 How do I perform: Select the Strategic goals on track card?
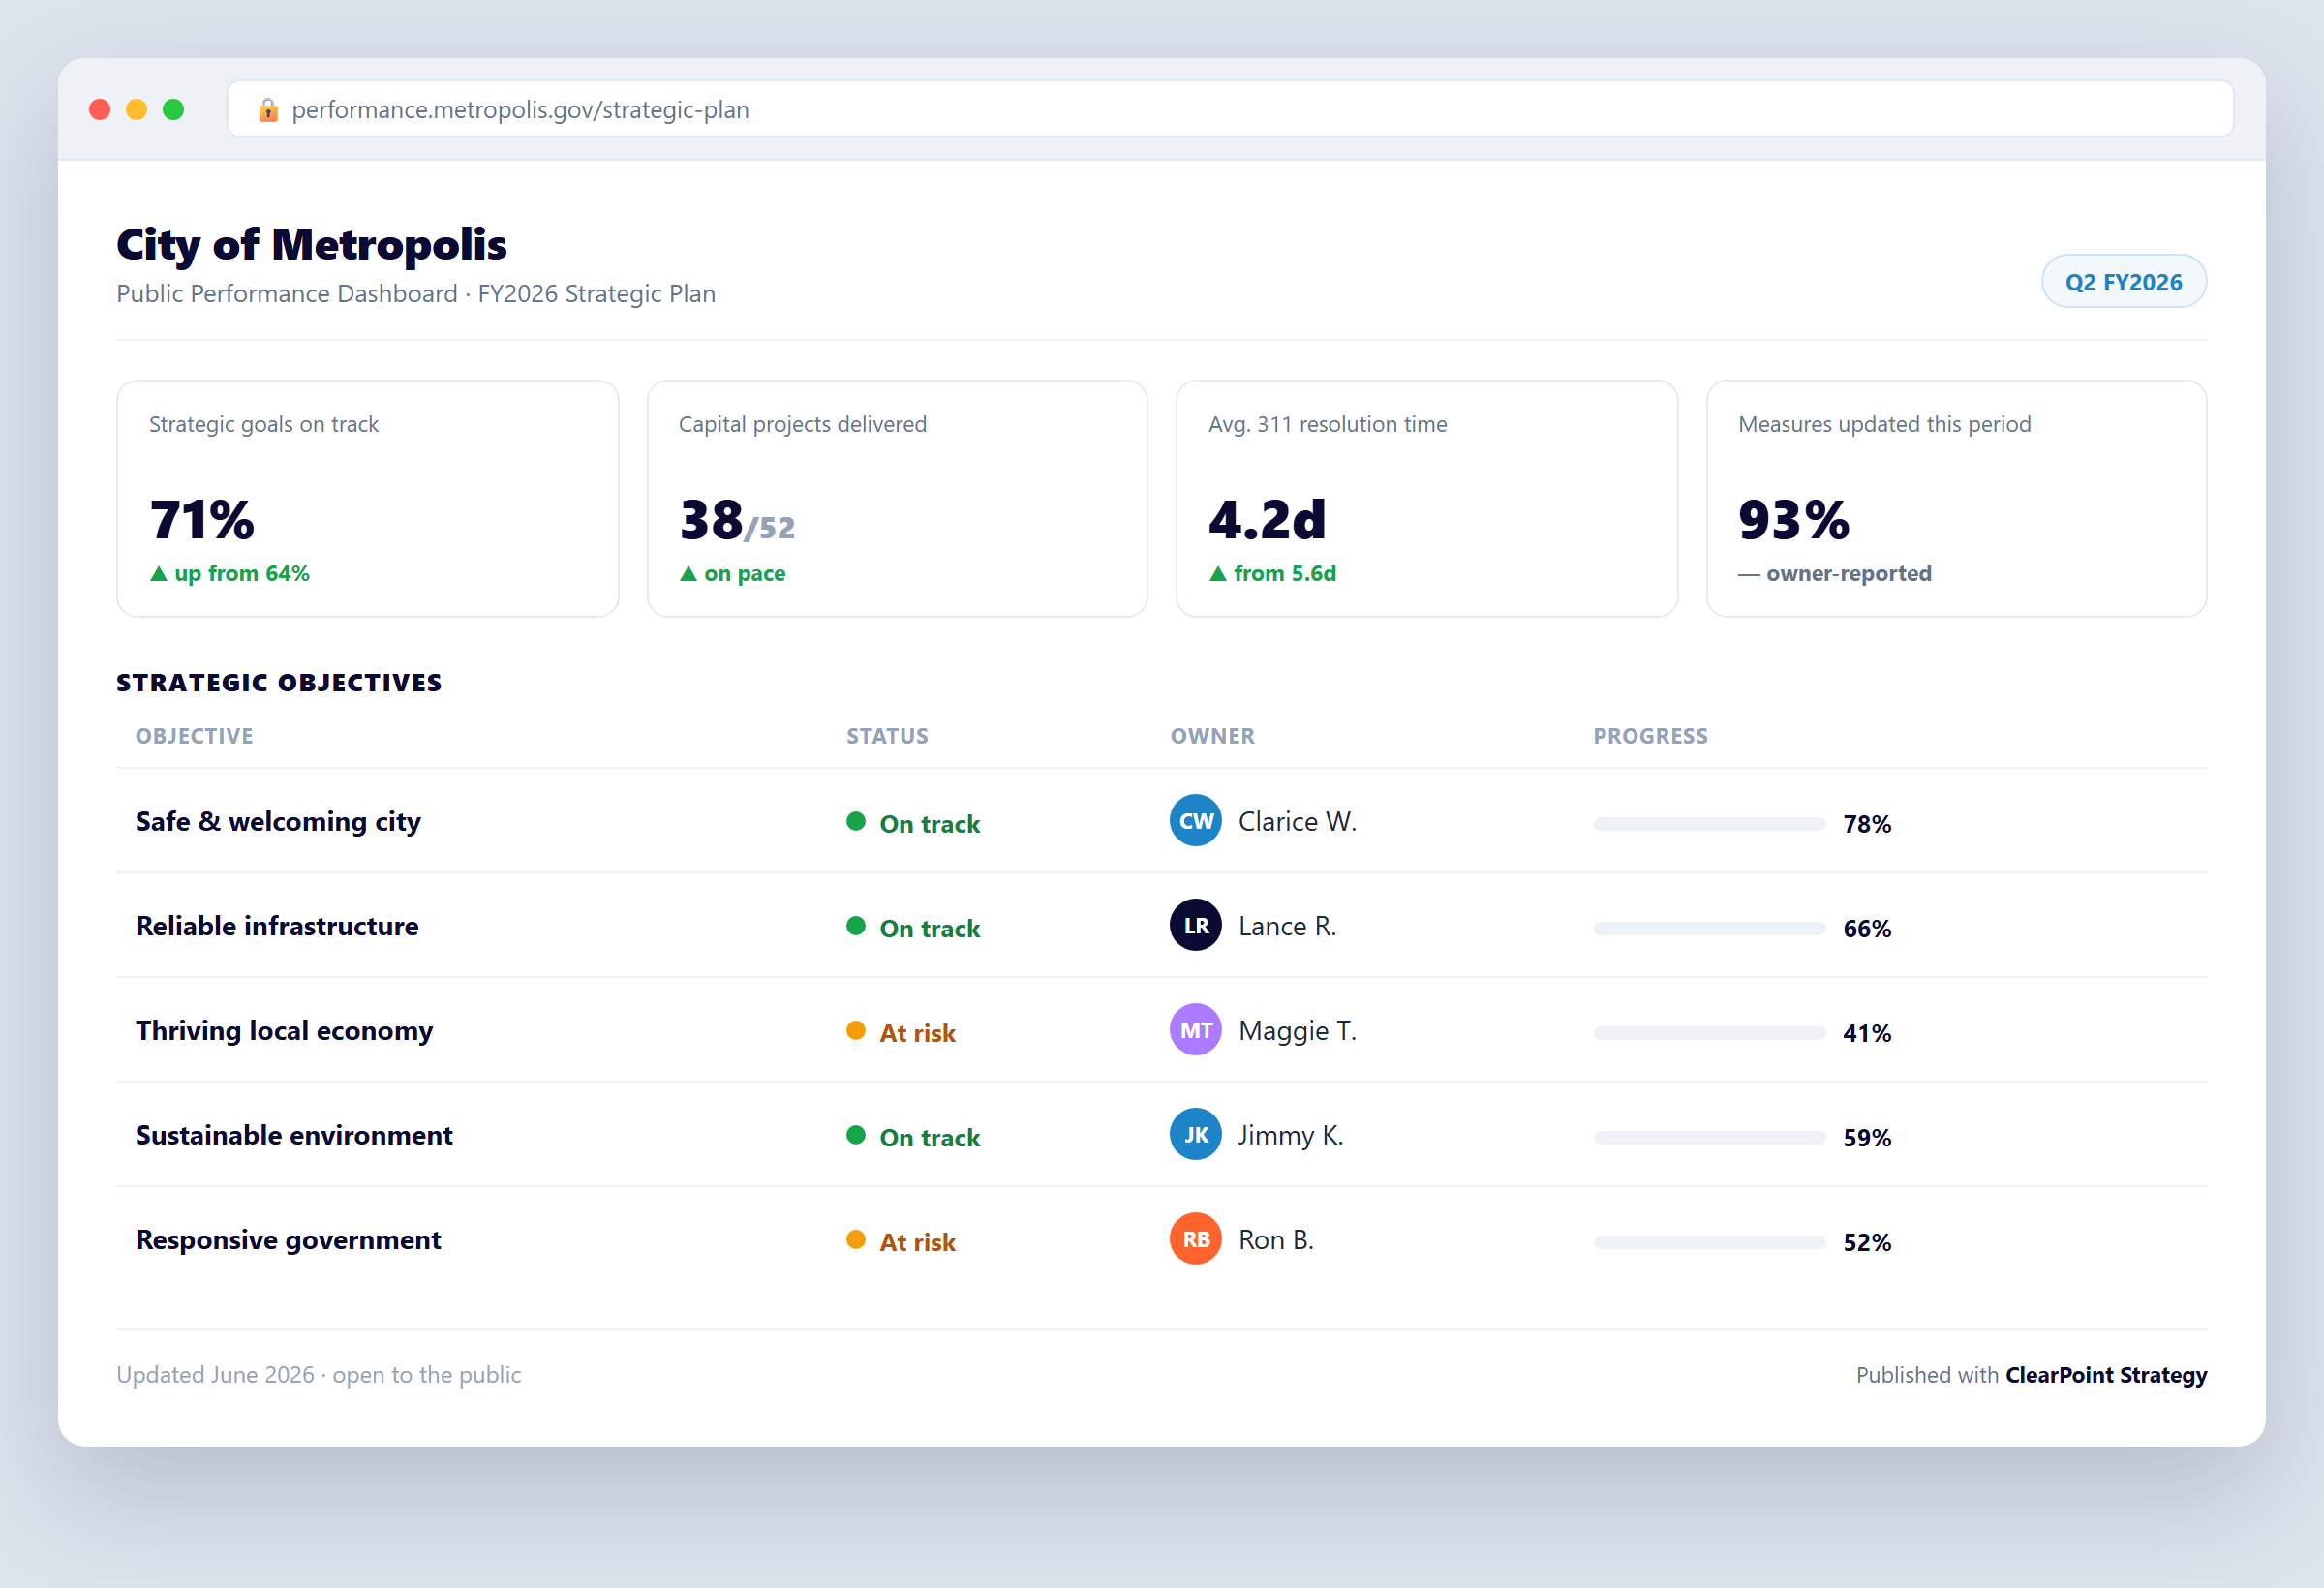(367, 498)
